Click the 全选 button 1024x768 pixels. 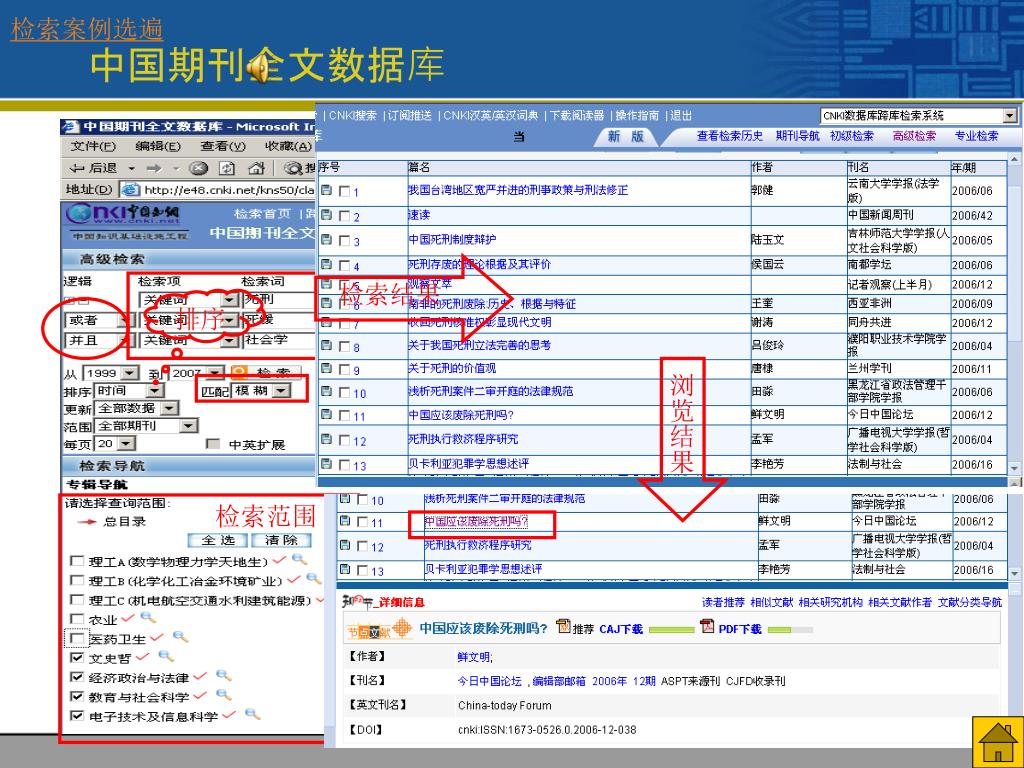coord(217,540)
